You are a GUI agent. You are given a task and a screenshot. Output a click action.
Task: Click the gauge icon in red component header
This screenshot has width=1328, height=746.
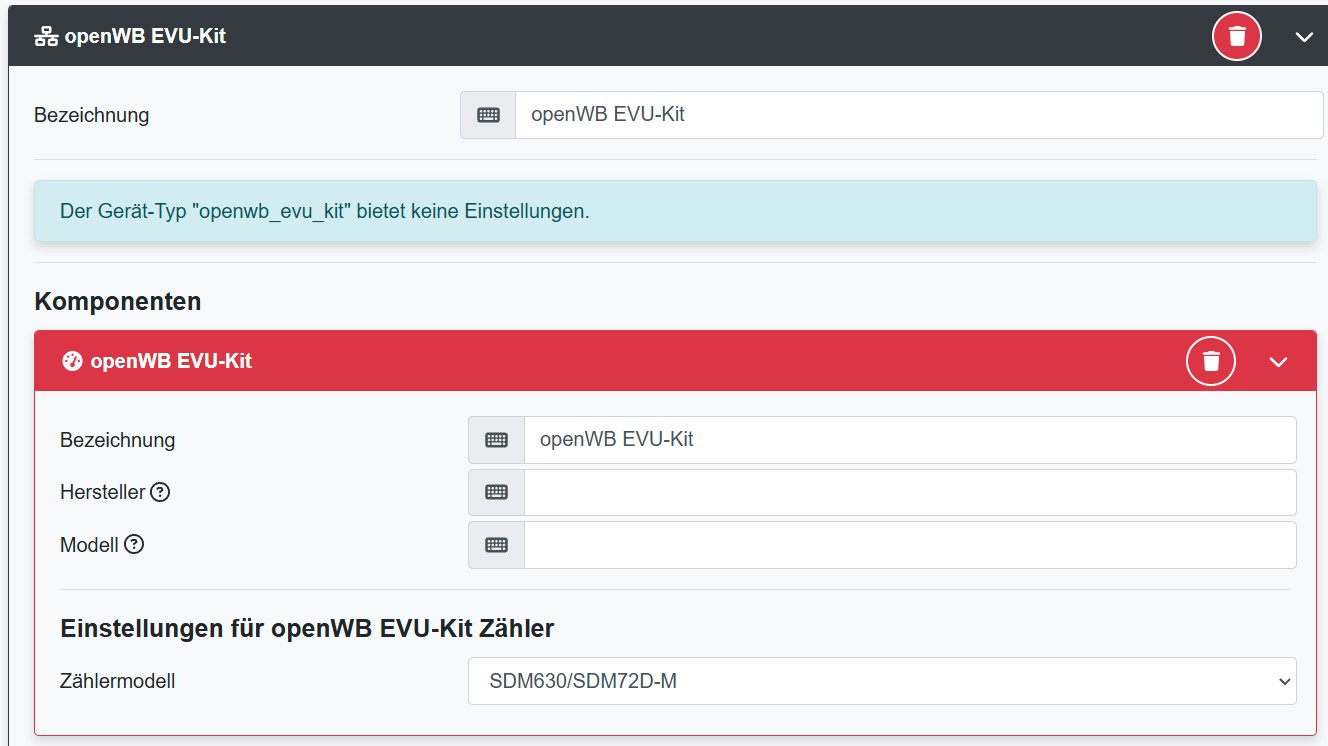72,361
